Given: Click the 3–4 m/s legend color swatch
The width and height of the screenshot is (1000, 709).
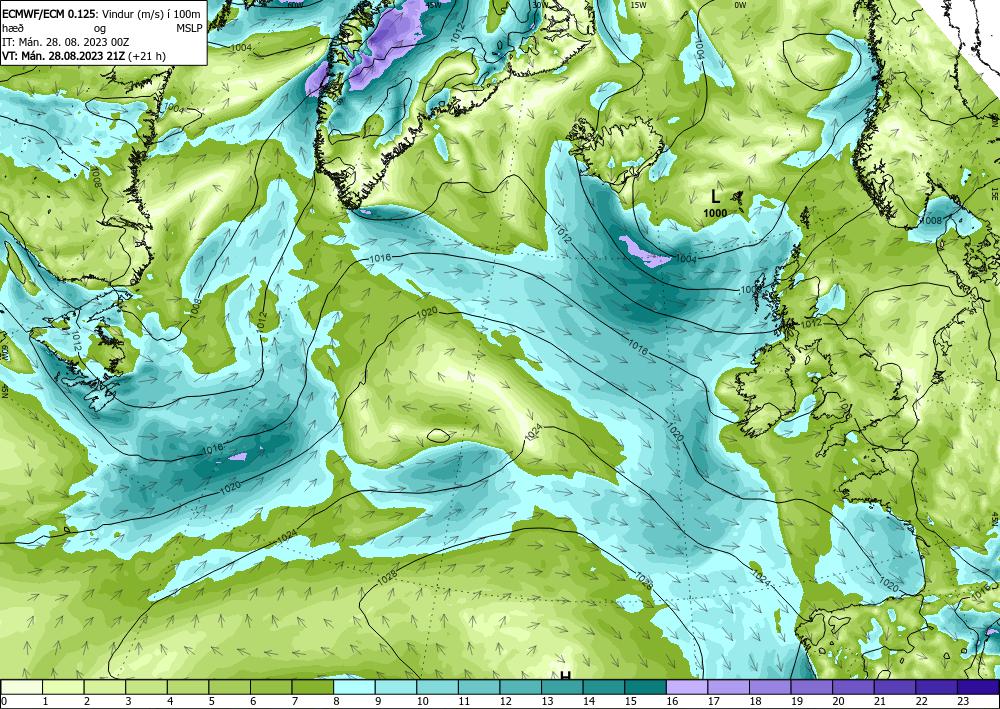Looking at the screenshot, I should (147, 687).
